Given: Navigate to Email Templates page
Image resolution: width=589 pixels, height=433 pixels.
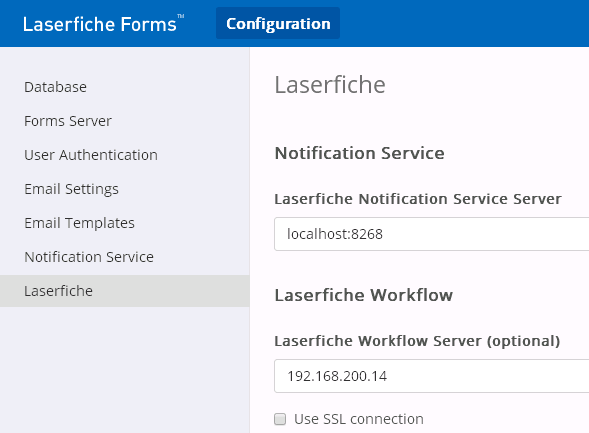Looking at the screenshot, I should [x=79, y=223].
